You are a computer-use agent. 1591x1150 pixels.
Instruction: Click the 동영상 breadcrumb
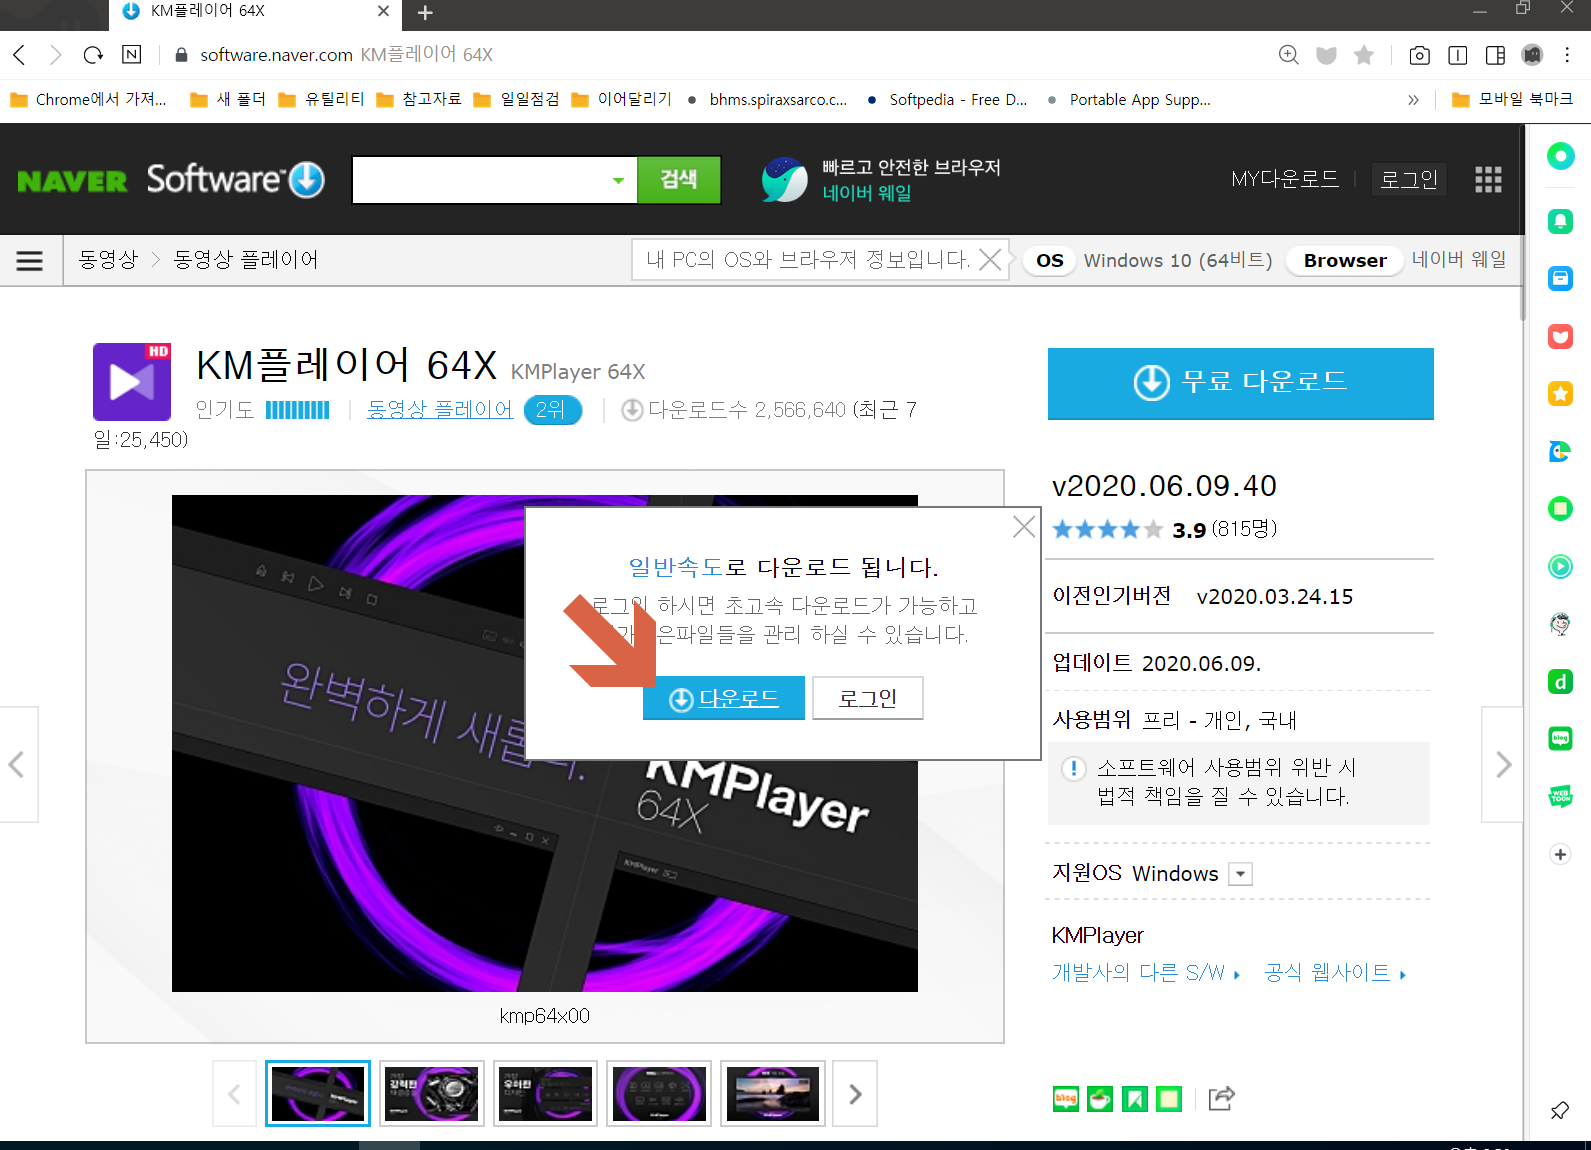click(108, 260)
